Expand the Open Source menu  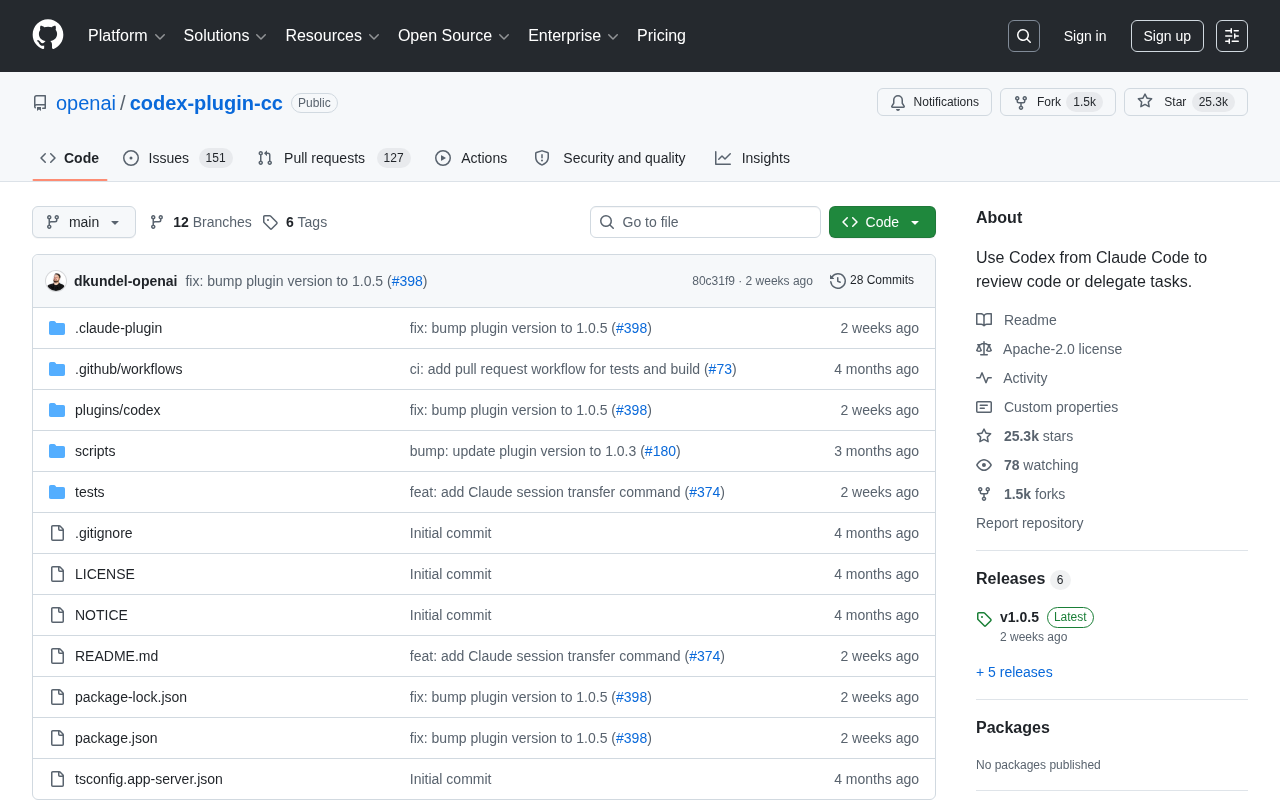point(454,36)
